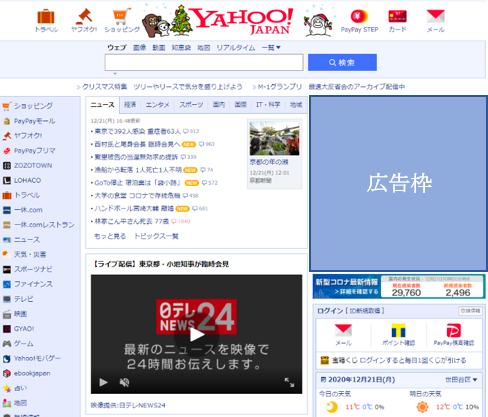Image resolution: width=488 pixels, height=417 pixels.
Task: Expand news video to fullscreen
Action: pos(289,382)
